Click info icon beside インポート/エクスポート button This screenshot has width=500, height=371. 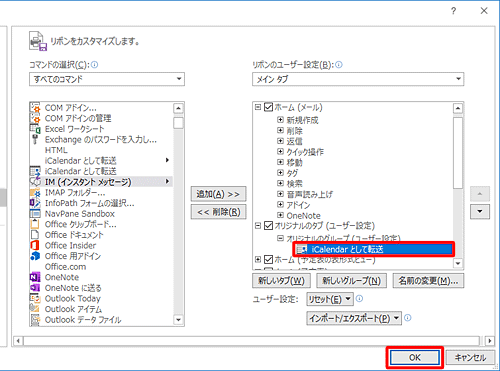[x=408, y=318]
